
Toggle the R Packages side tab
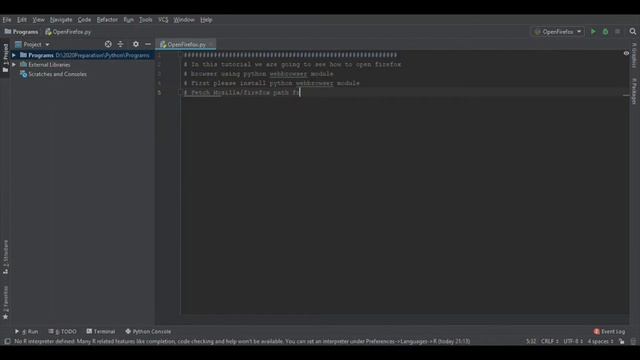pyautogui.click(x=634, y=91)
